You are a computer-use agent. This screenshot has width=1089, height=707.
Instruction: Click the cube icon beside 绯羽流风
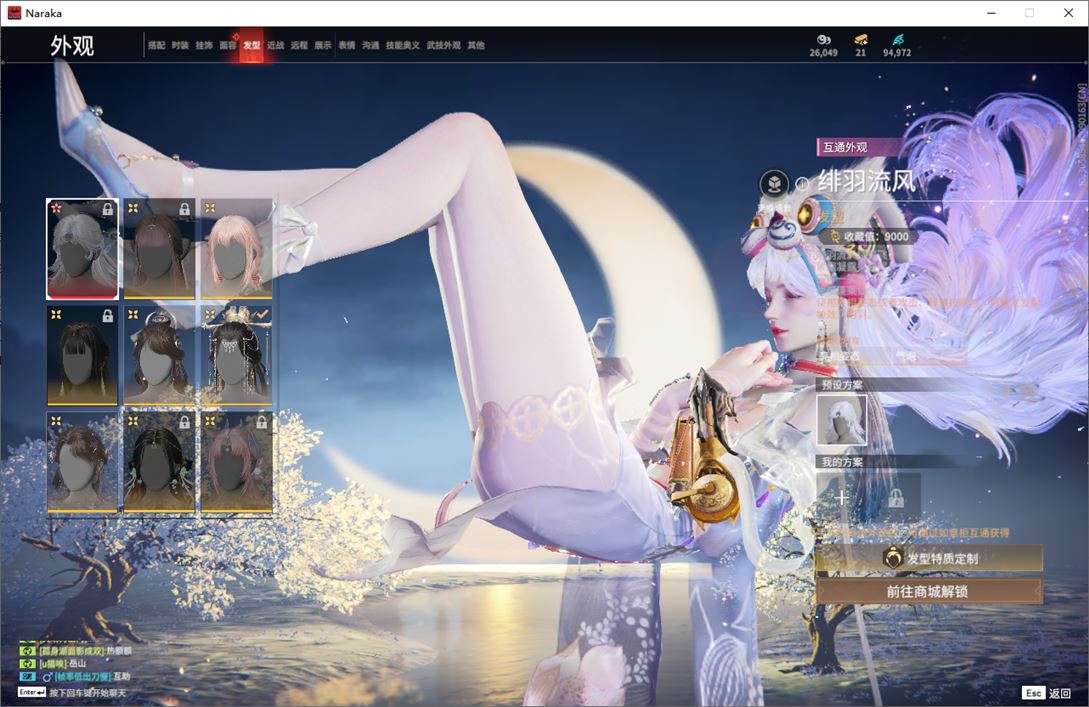773,184
